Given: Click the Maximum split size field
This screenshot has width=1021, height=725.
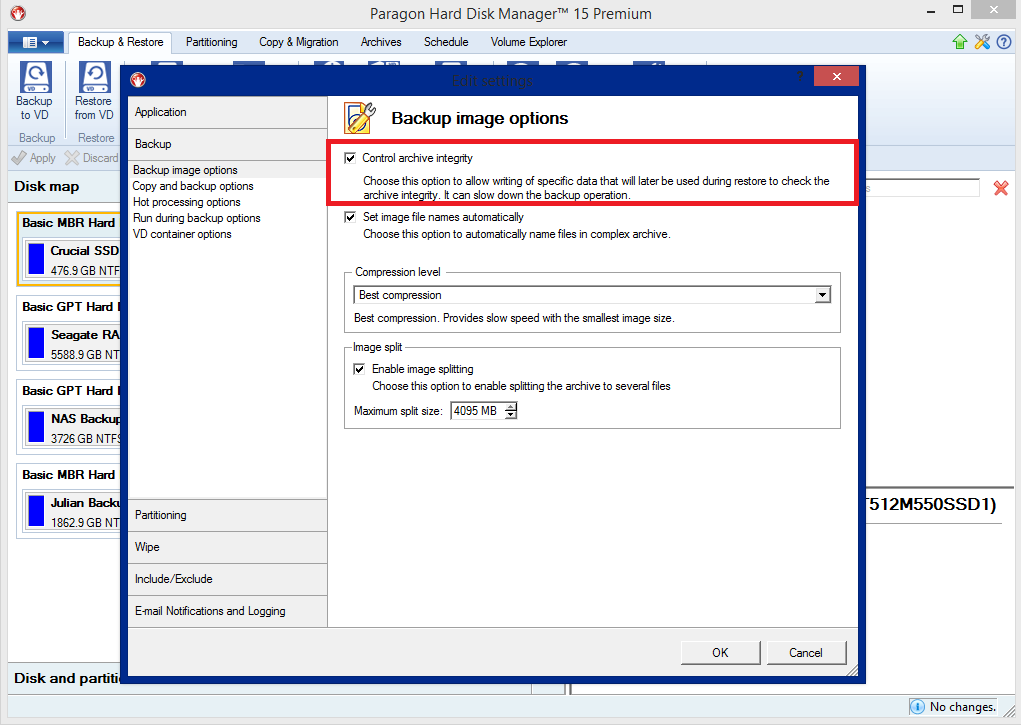Looking at the screenshot, I should [x=478, y=411].
